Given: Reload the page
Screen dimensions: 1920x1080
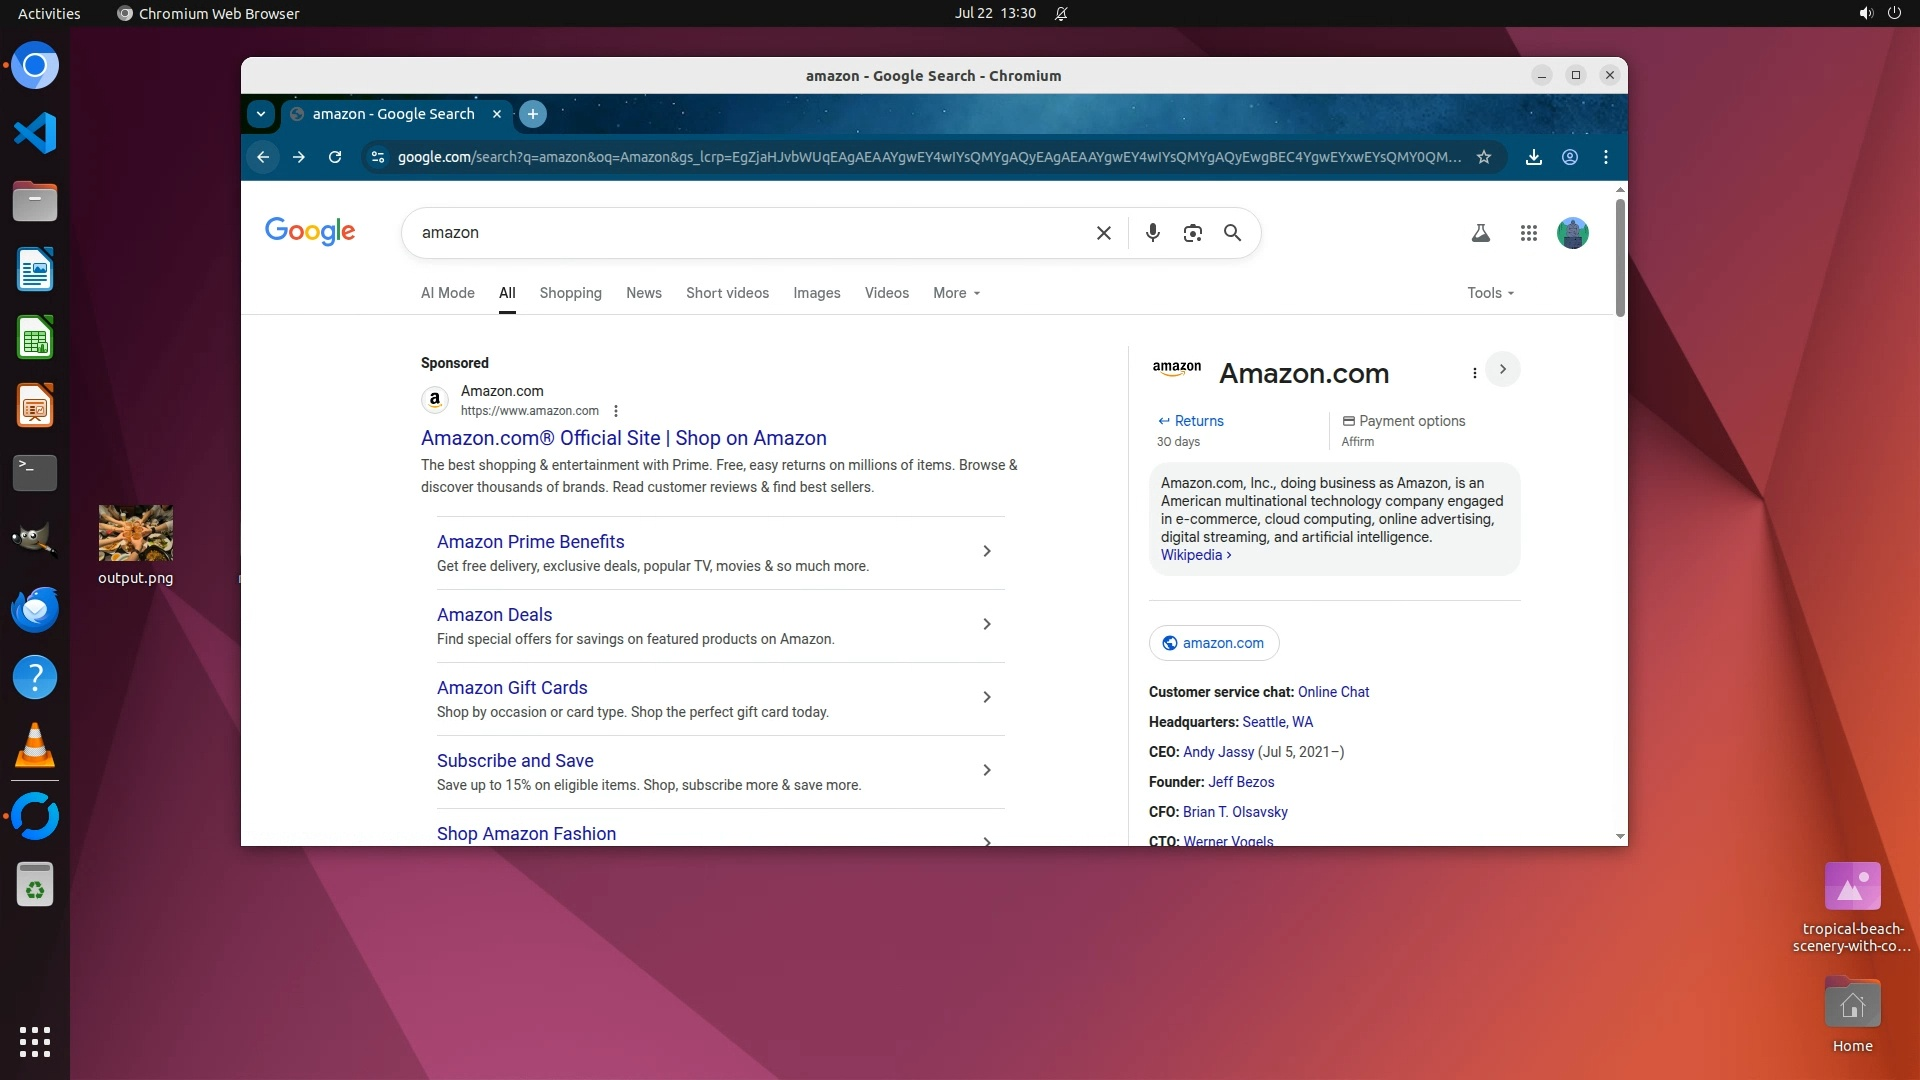Looking at the screenshot, I should (335, 157).
